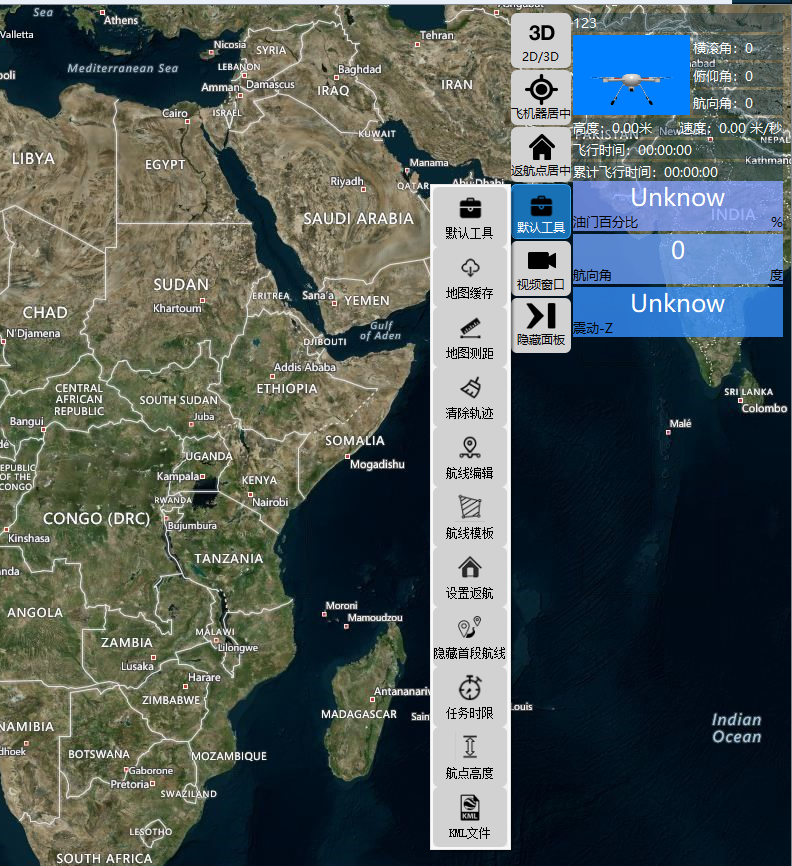Image resolution: width=792 pixels, height=866 pixels.
Task: Click the heading angle tile (航向角) showing 0
Action: pos(678,259)
